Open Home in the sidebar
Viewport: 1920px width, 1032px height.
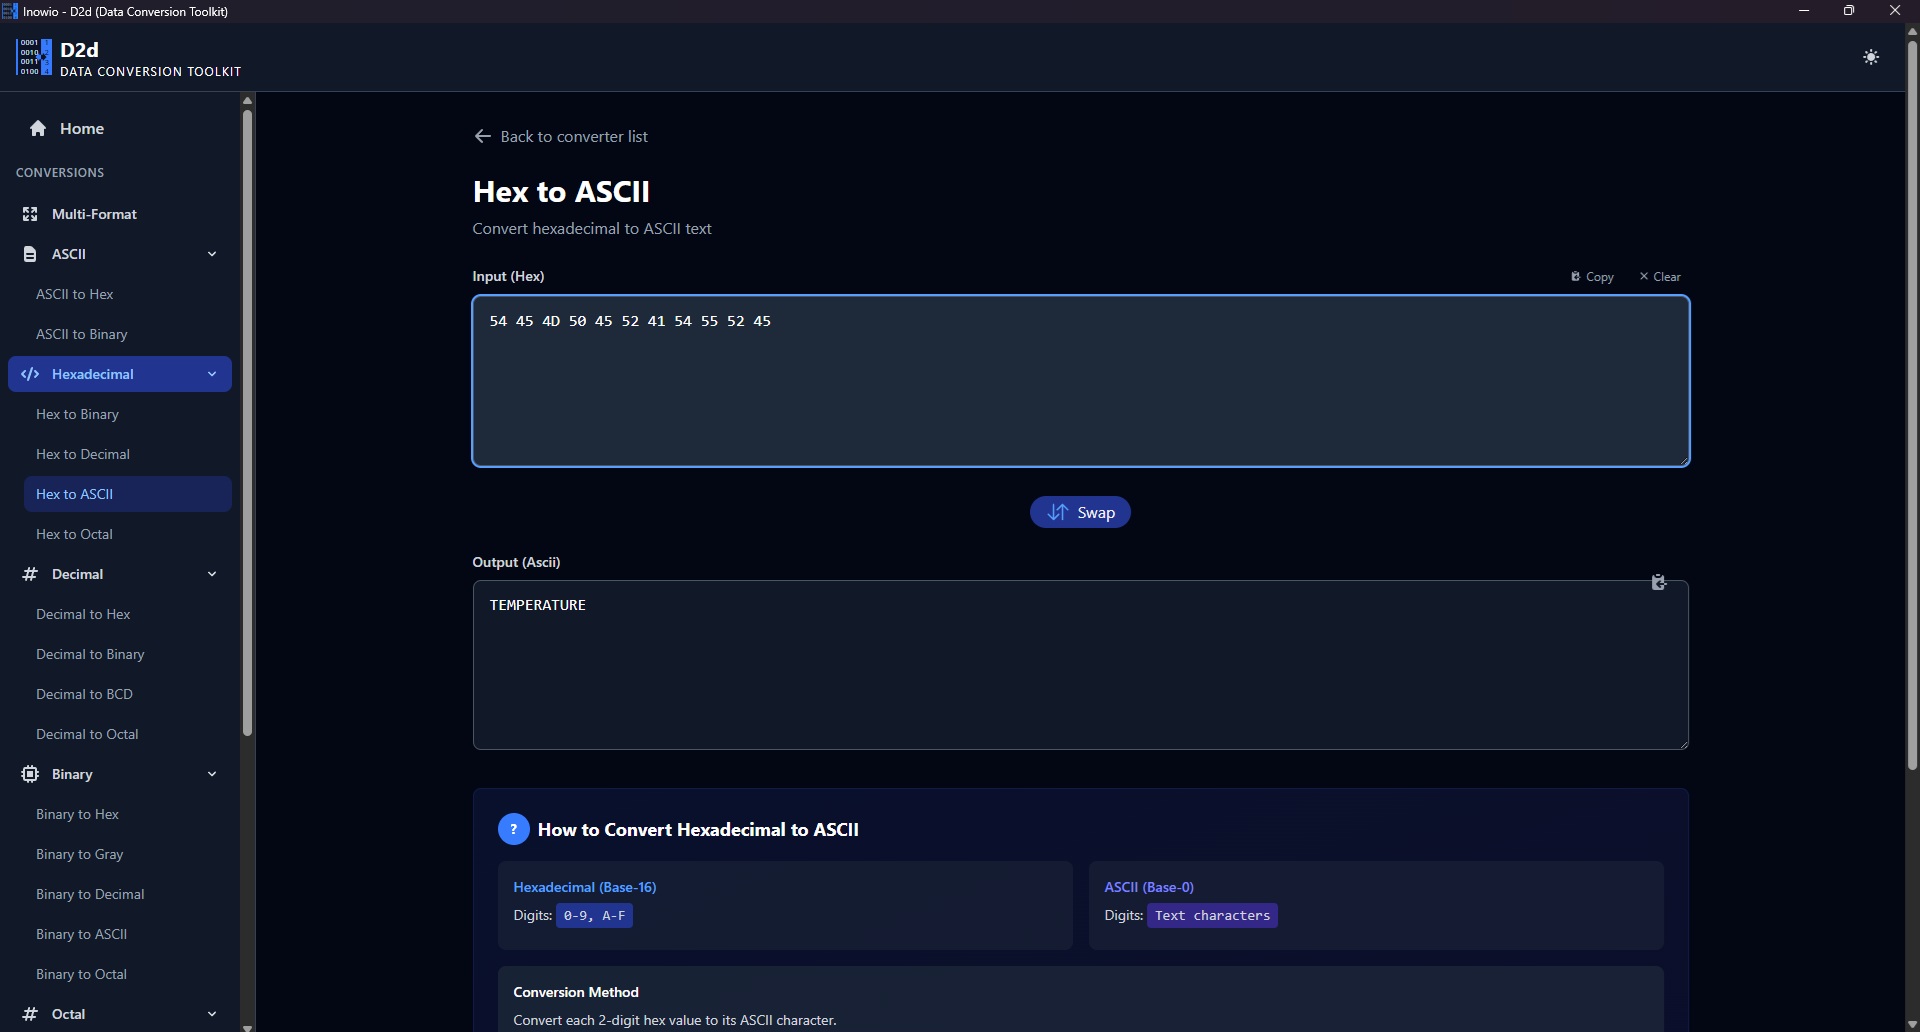click(120, 128)
